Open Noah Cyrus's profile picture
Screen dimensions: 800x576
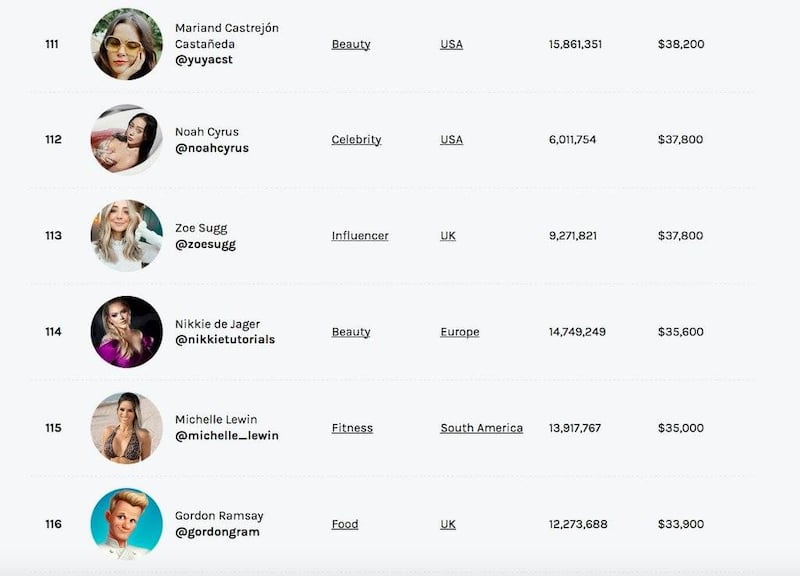coord(127,140)
